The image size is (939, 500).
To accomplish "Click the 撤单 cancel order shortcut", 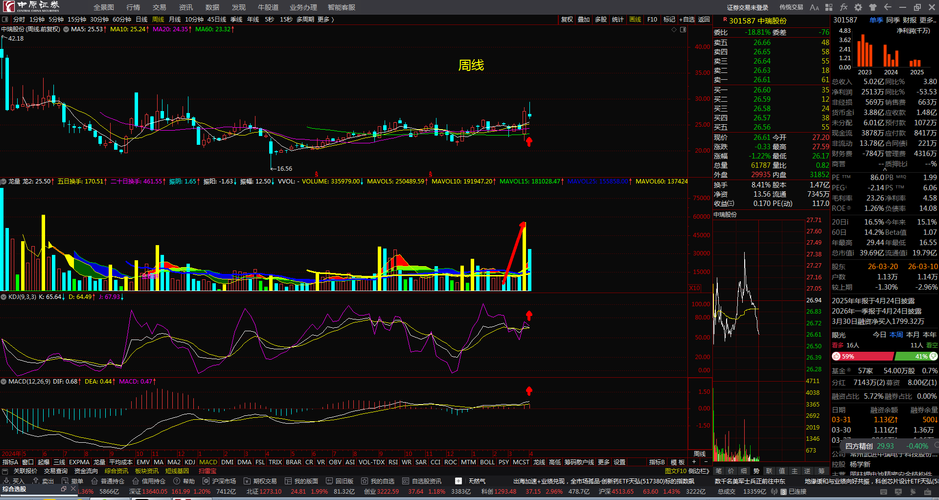I will 72,481.
